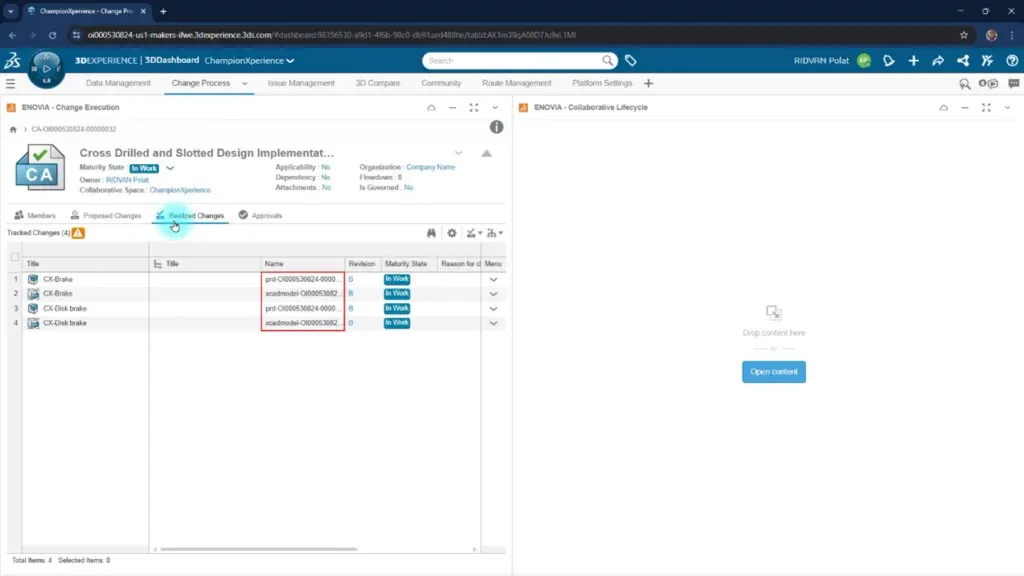Open Company Name organization link

click(430, 167)
